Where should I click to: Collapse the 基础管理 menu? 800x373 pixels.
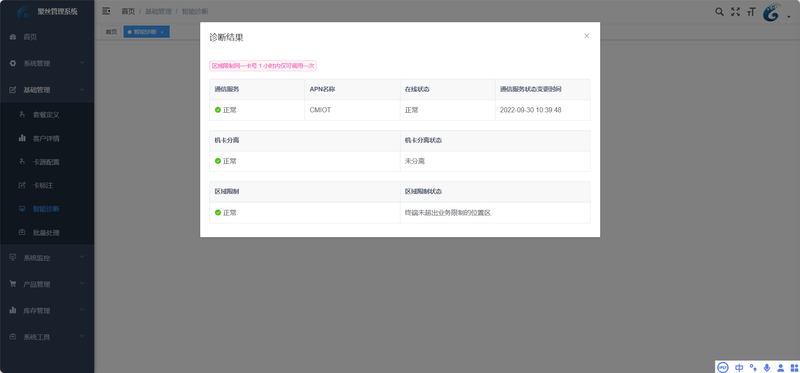pyautogui.click(x=47, y=90)
